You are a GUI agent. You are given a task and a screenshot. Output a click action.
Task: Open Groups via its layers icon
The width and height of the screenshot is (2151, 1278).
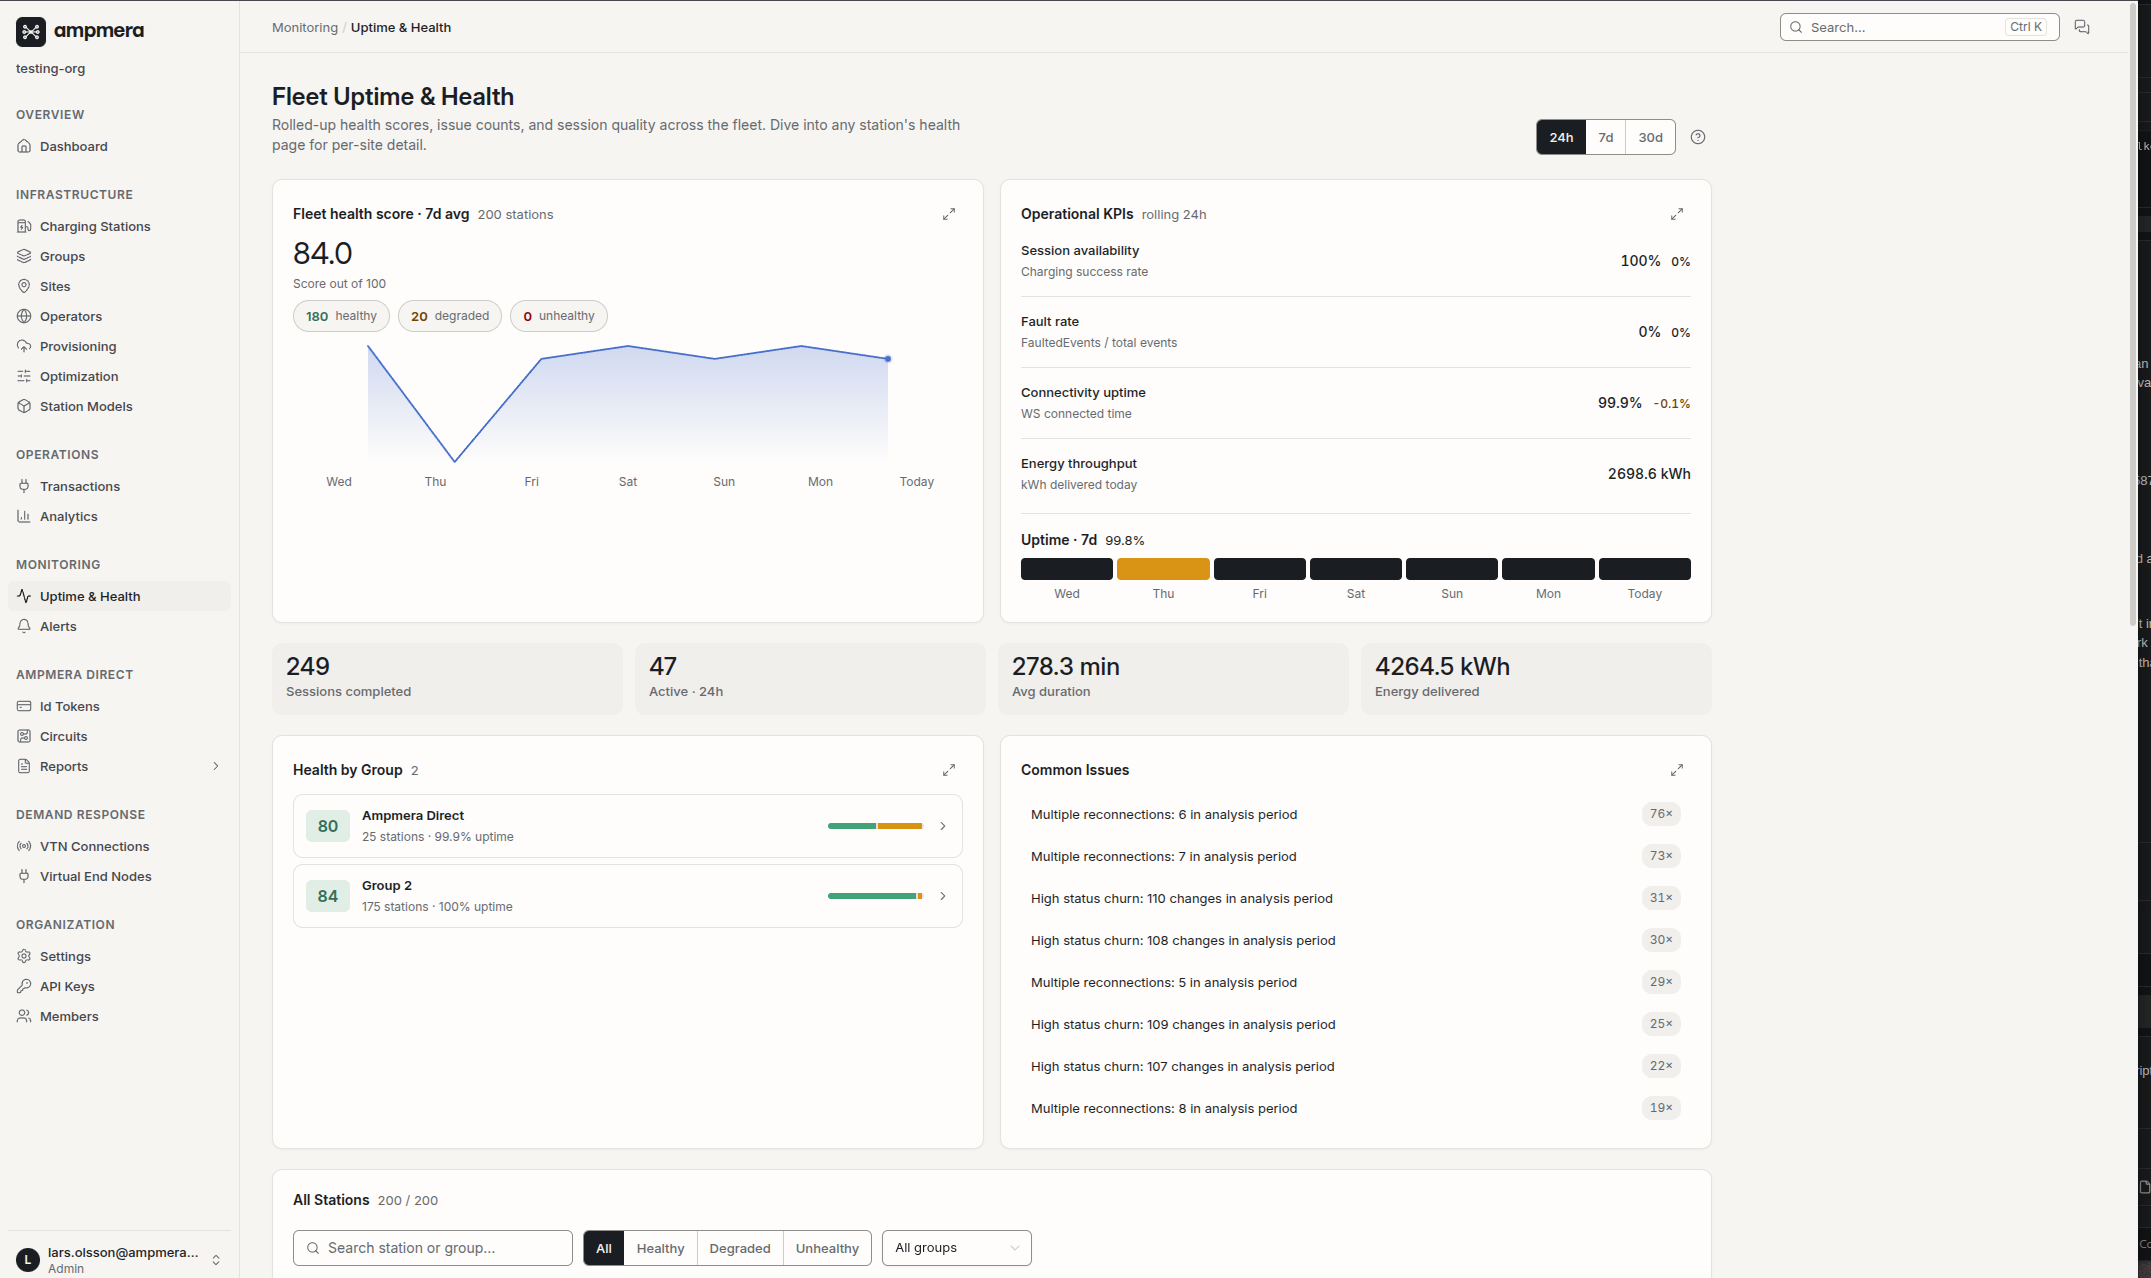[x=24, y=256]
